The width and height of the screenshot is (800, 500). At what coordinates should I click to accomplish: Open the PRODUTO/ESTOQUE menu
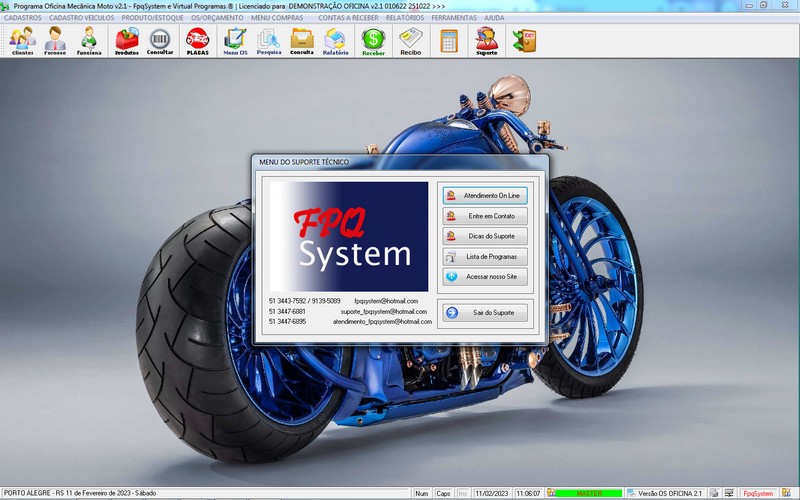click(x=152, y=18)
